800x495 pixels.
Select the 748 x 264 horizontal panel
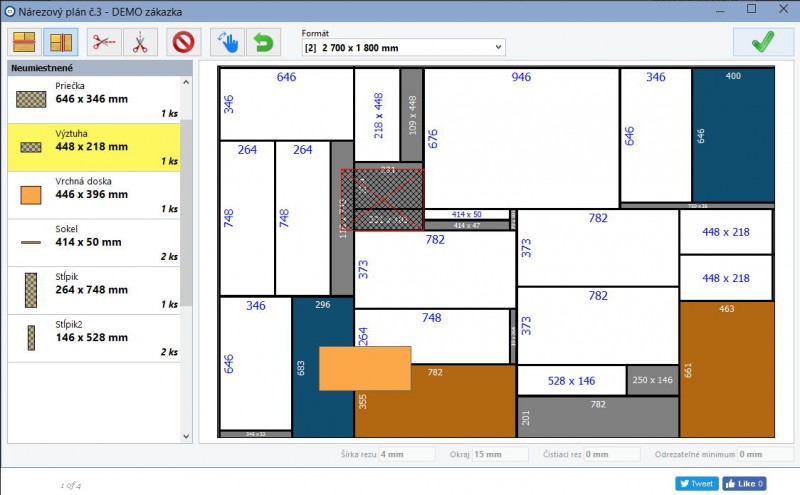[432, 336]
